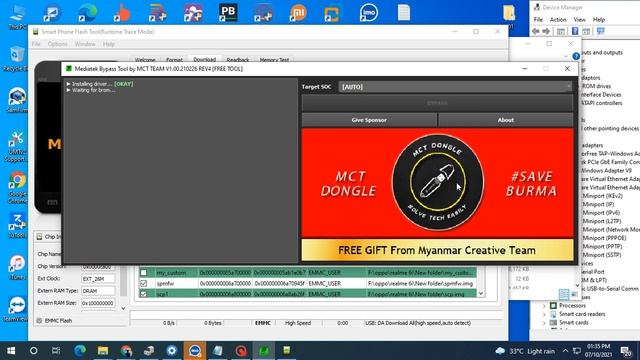
Task: Select the Miniport (L2TP) device
Action: pyautogui.click(x=602, y=221)
